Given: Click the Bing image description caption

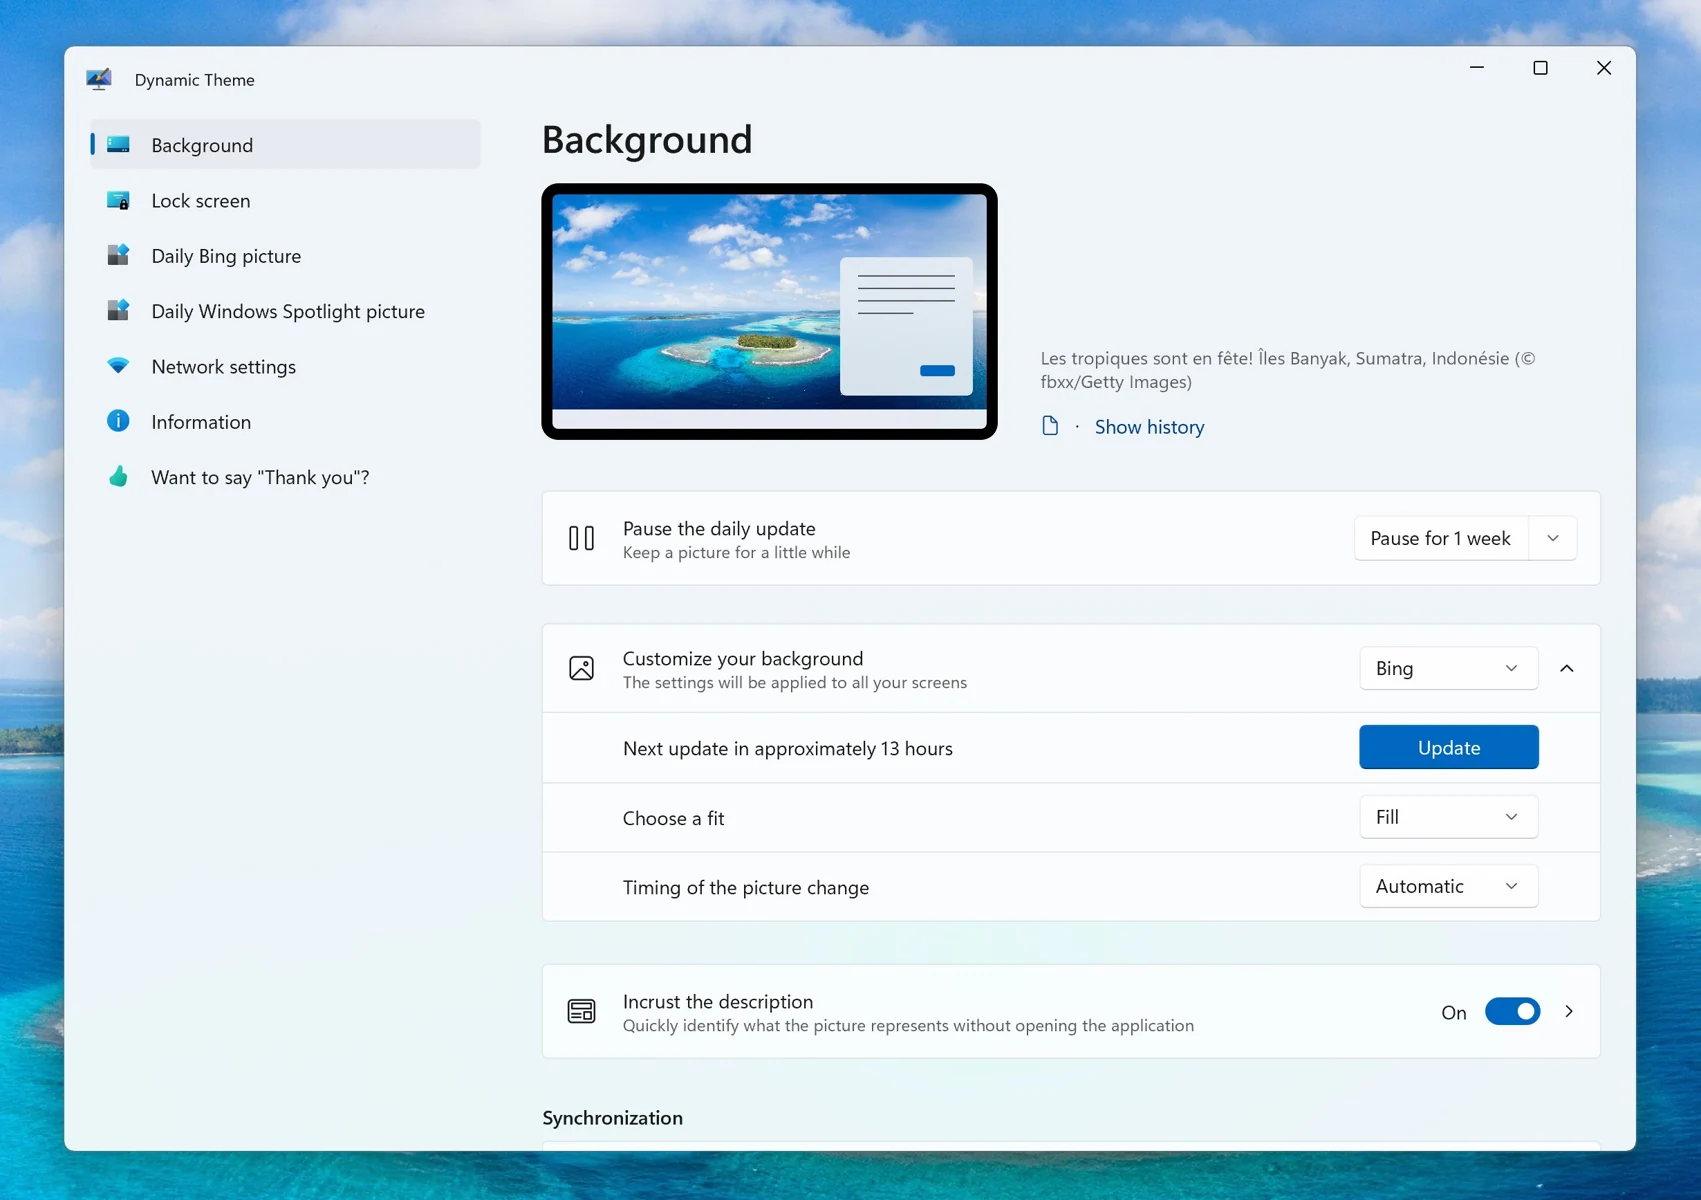Looking at the screenshot, I should (x=1288, y=370).
